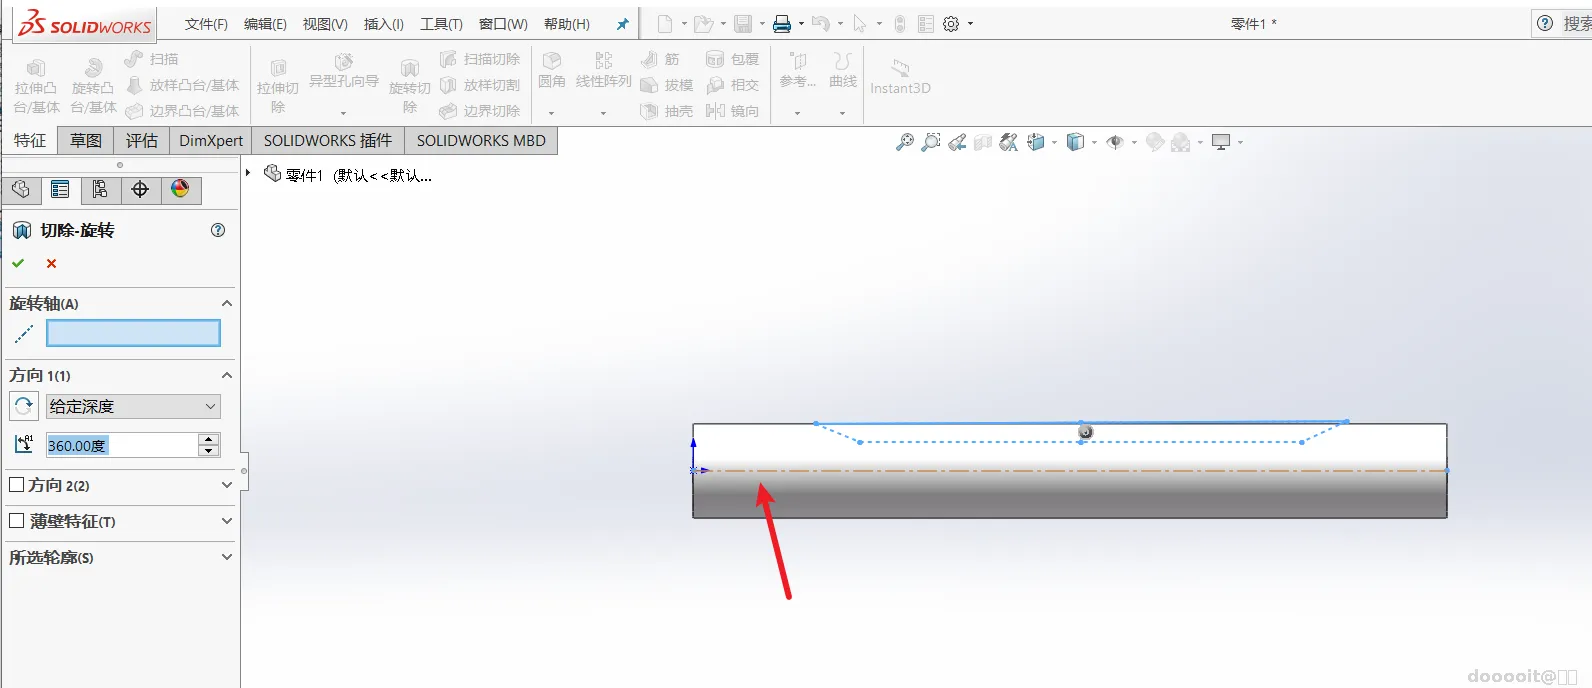This screenshot has height=688, width=1592.
Task: Click the Rebuild traffic light icon
Action: tap(900, 24)
